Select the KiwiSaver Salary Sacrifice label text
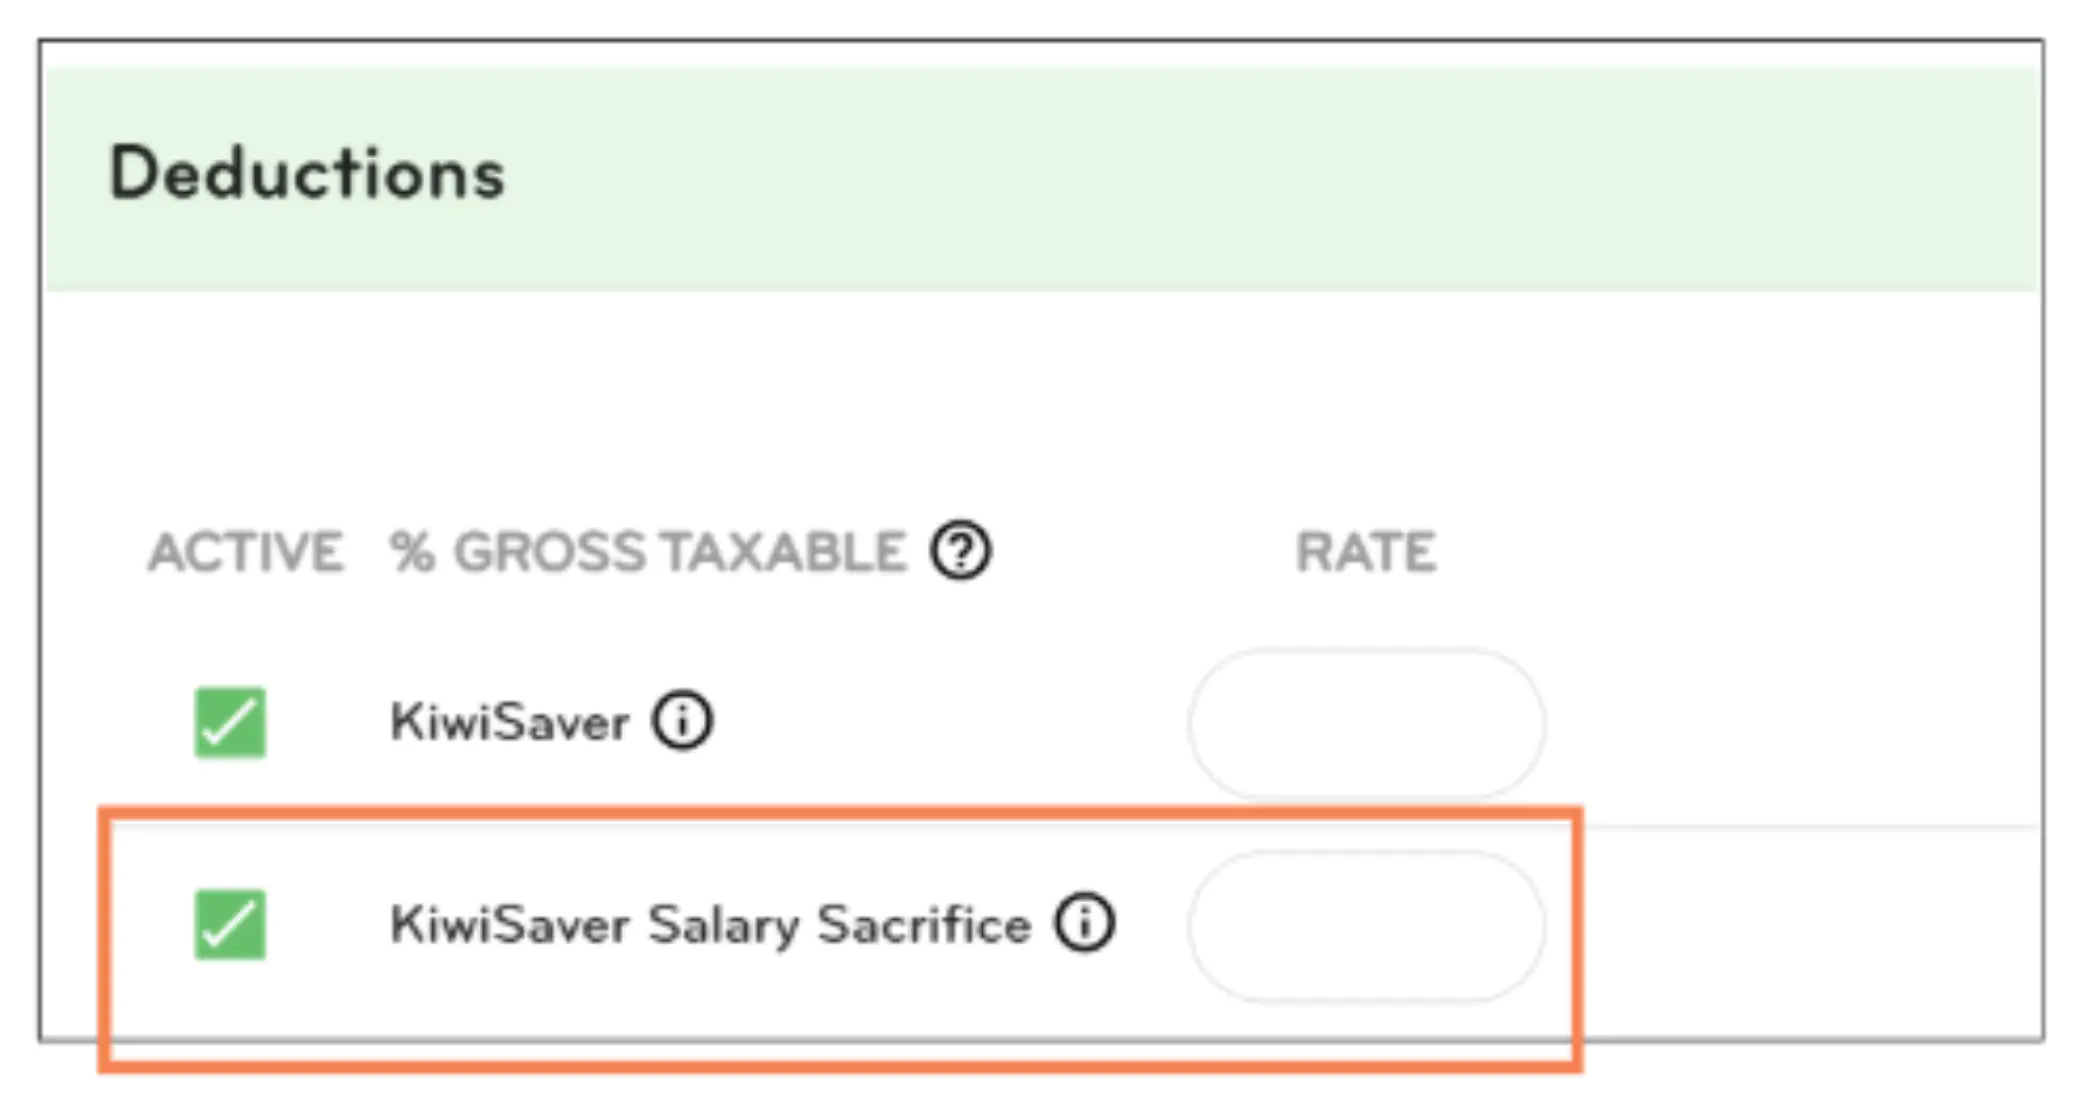The image size is (2099, 1118). click(713, 924)
